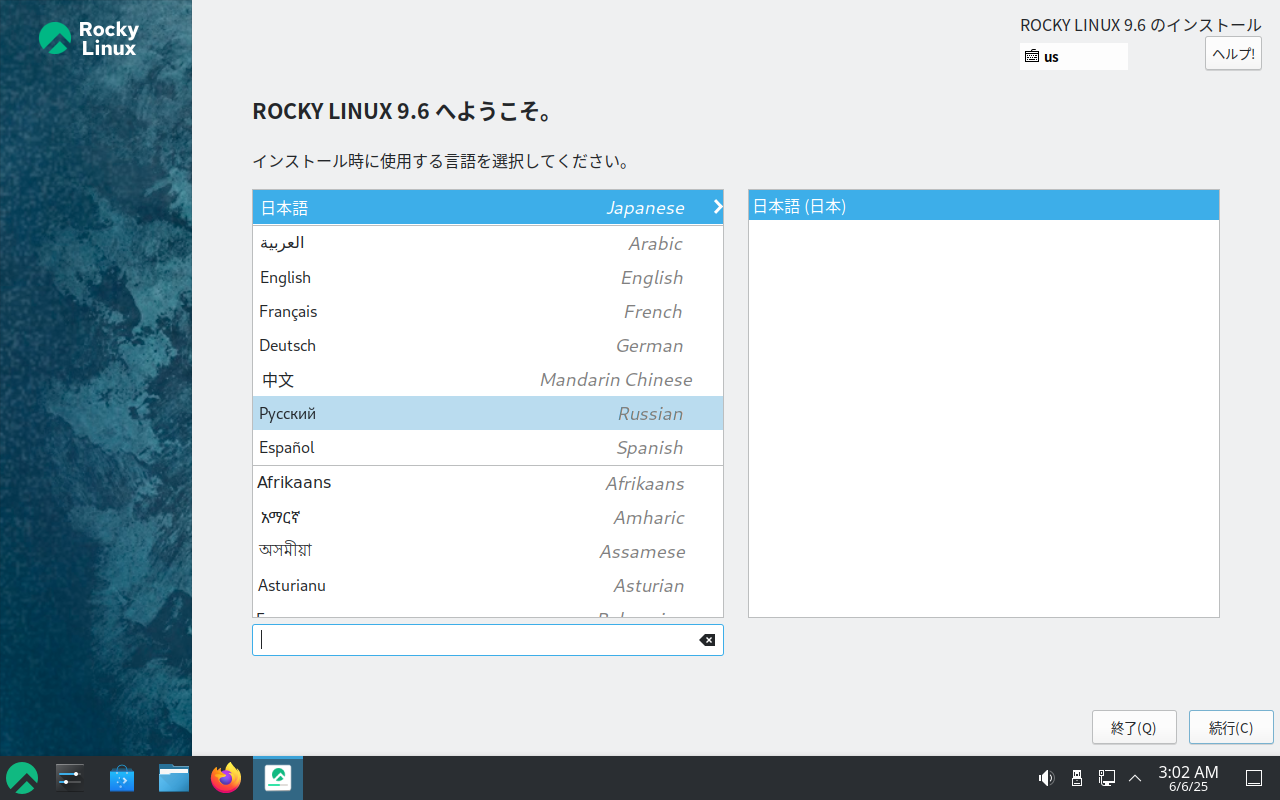Open the volume control in system tray

click(x=1046, y=778)
